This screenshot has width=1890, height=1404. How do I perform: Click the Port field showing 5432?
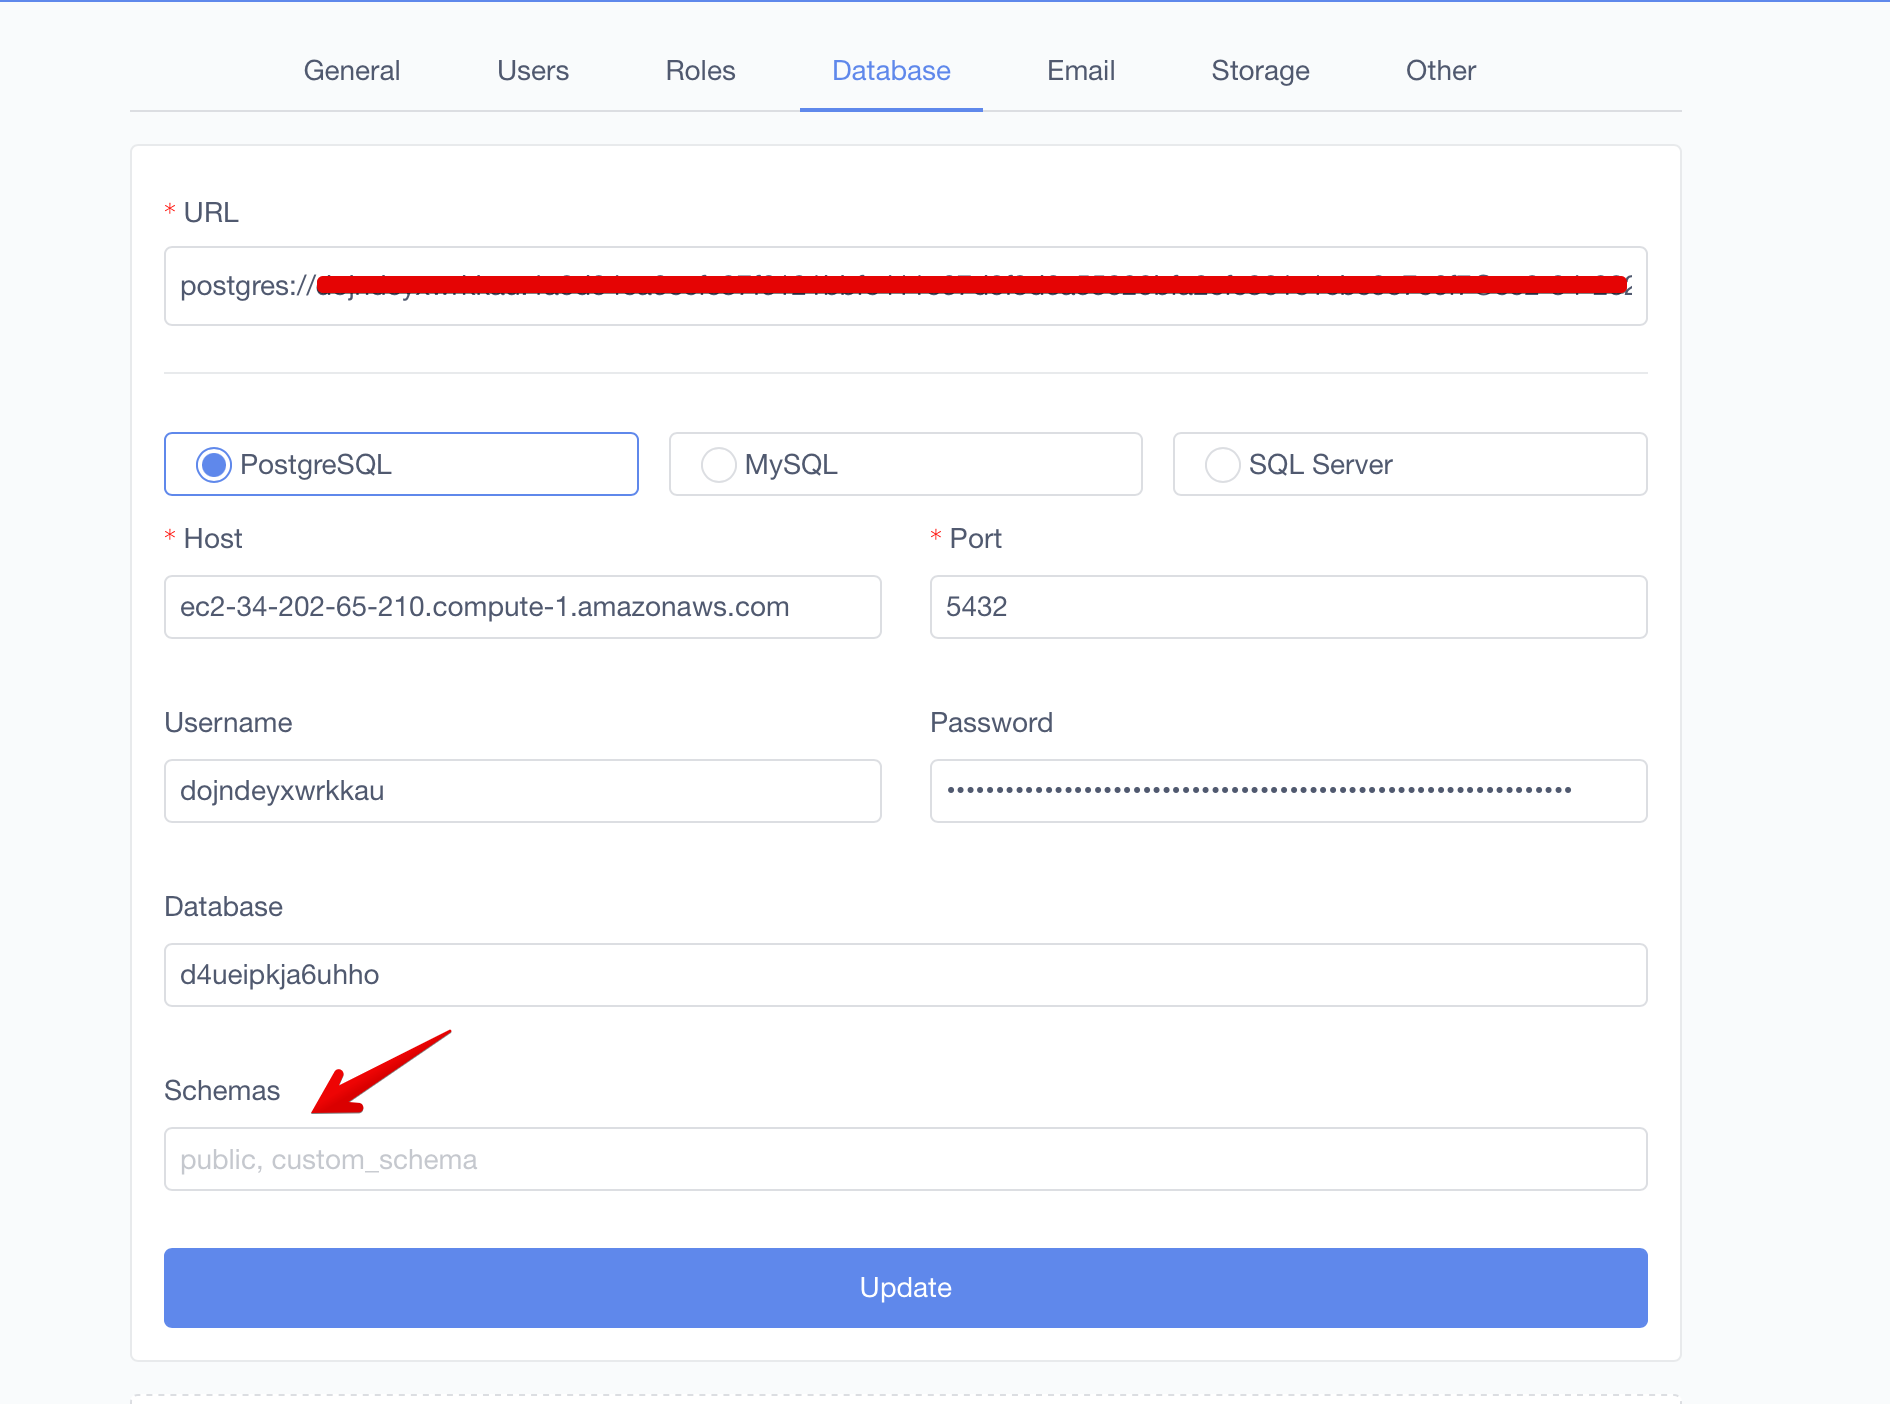coord(1288,607)
